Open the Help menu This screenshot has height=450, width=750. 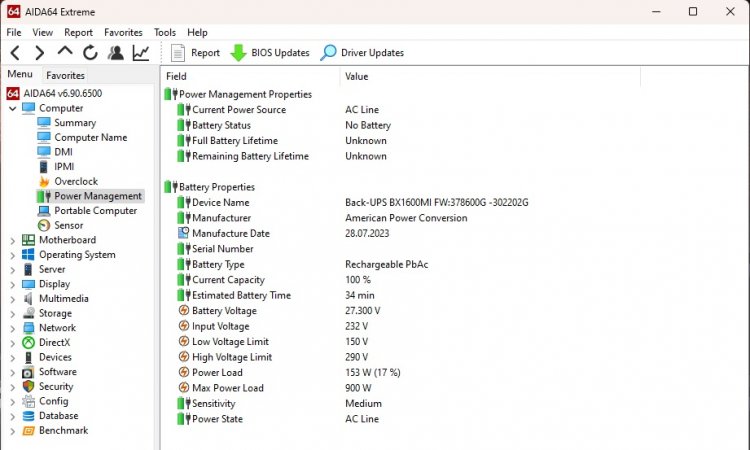point(197,33)
